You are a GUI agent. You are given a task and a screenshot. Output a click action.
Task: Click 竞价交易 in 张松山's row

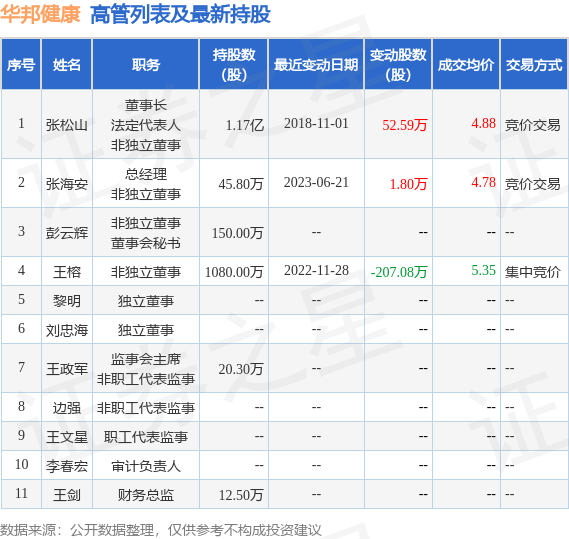pyautogui.click(x=532, y=125)
